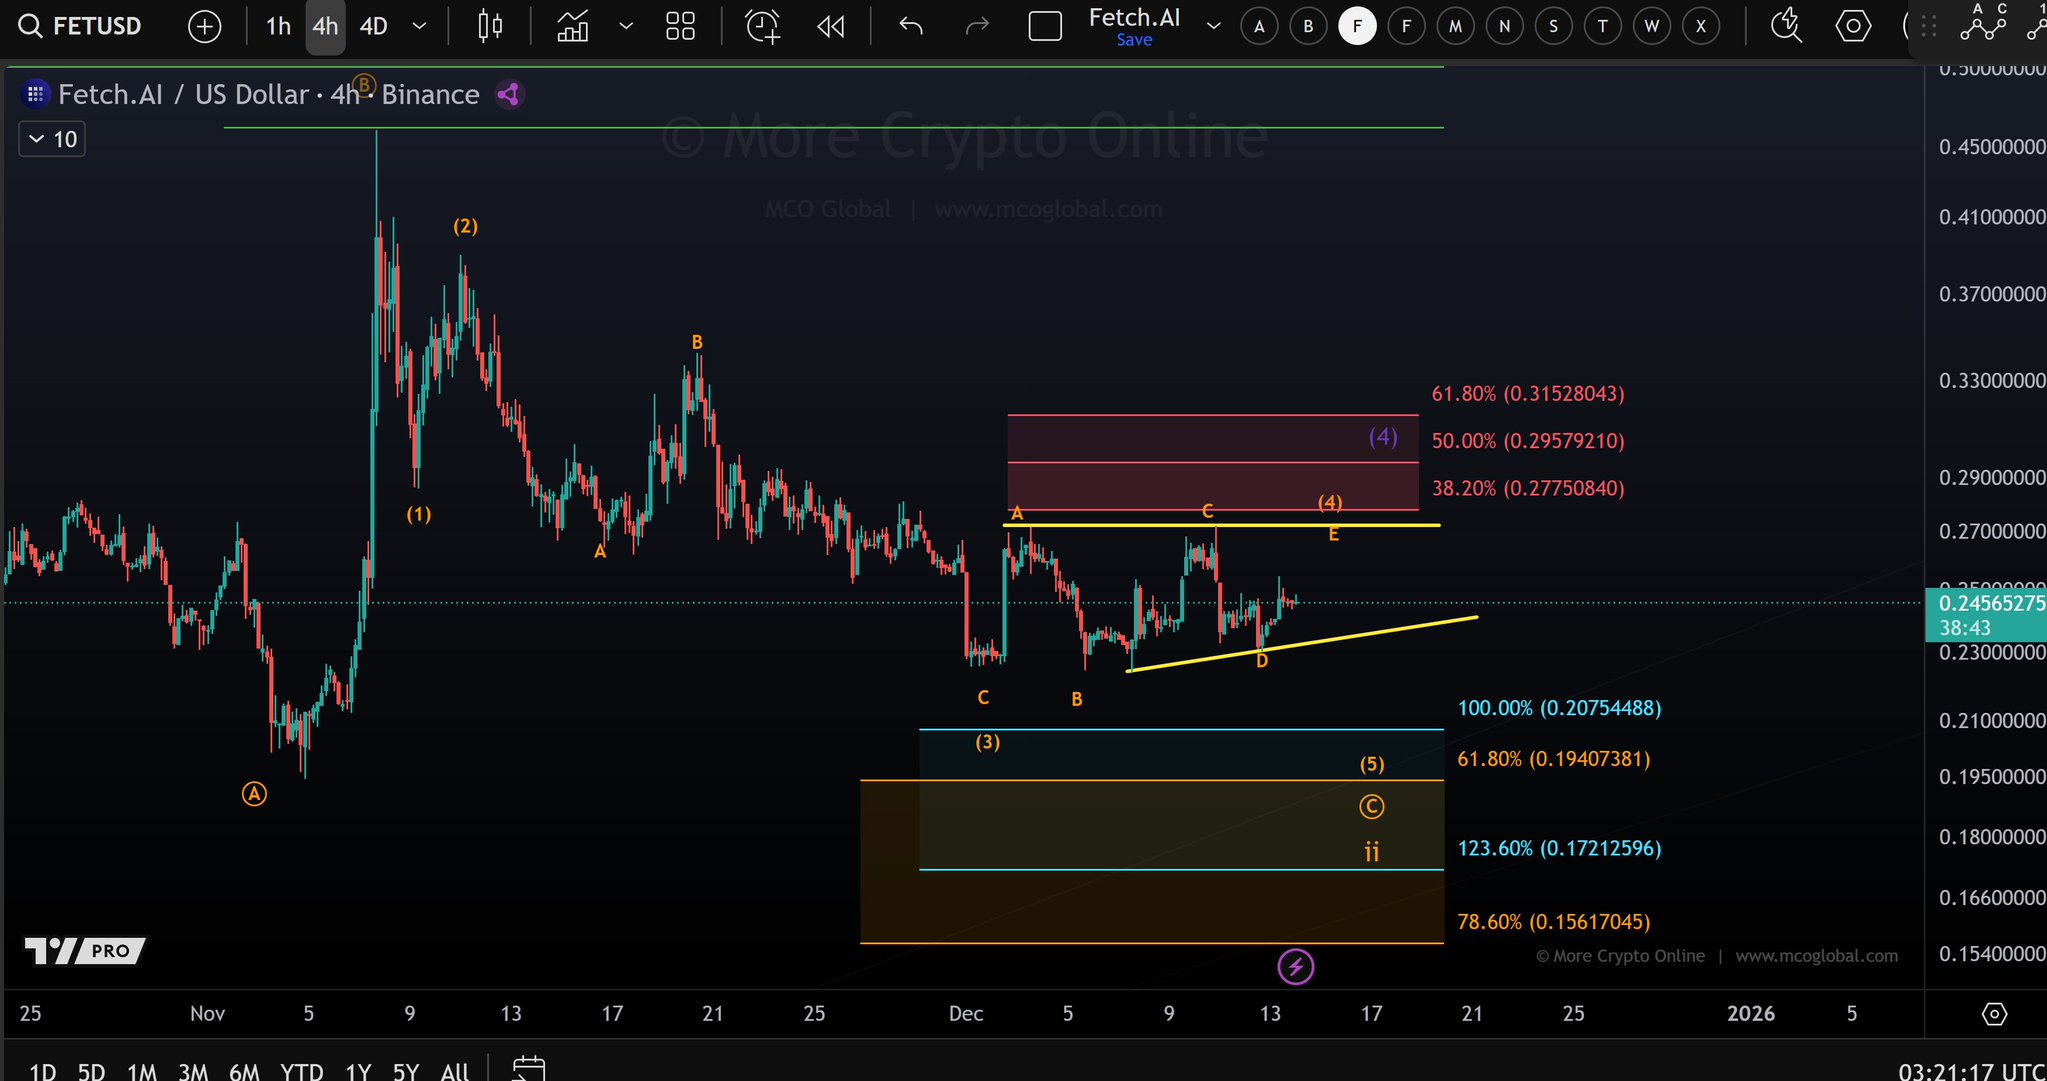
Task: Switch to layout circle M
Action: 1455,26
